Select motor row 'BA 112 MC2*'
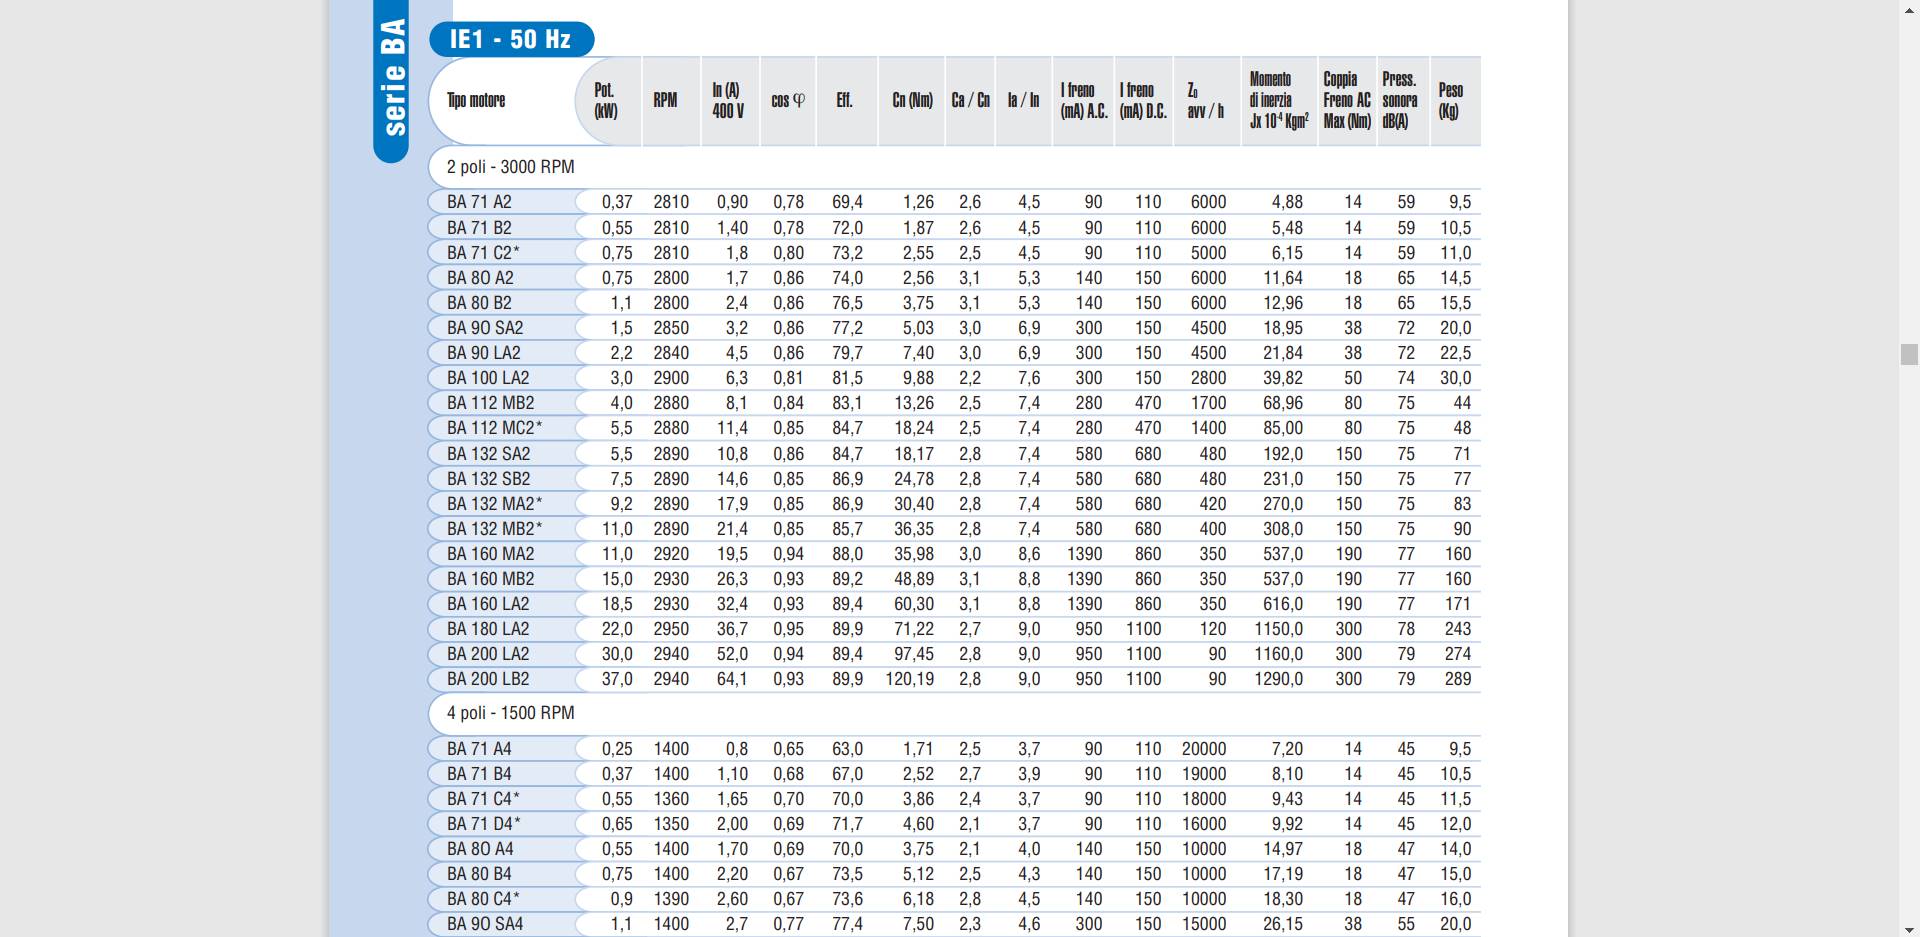Viewport: 1920px width, 937px height. coord(955,428)
